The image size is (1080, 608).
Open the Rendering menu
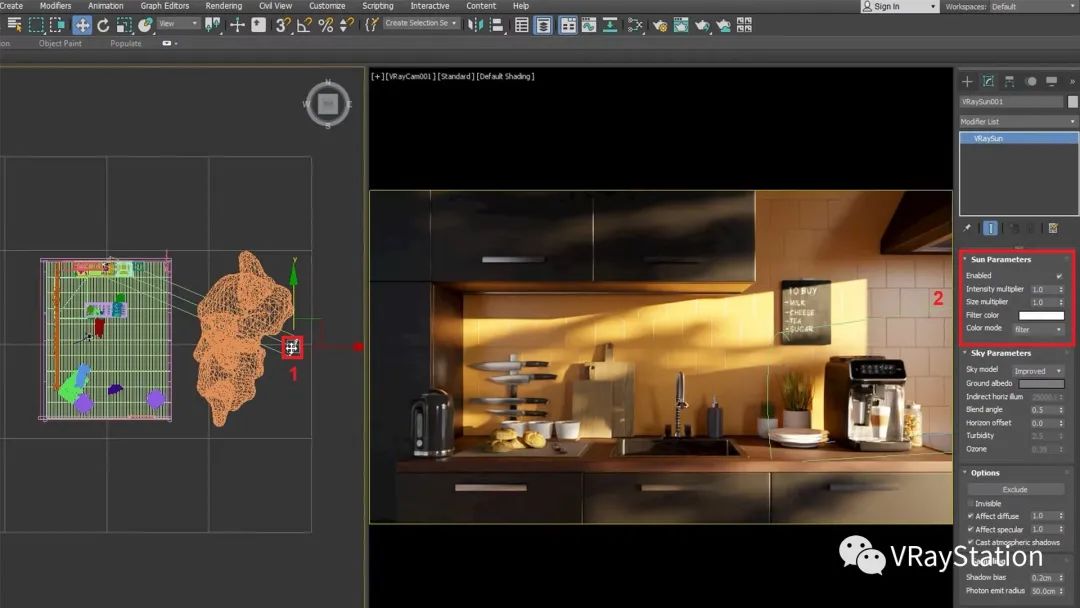223,6
